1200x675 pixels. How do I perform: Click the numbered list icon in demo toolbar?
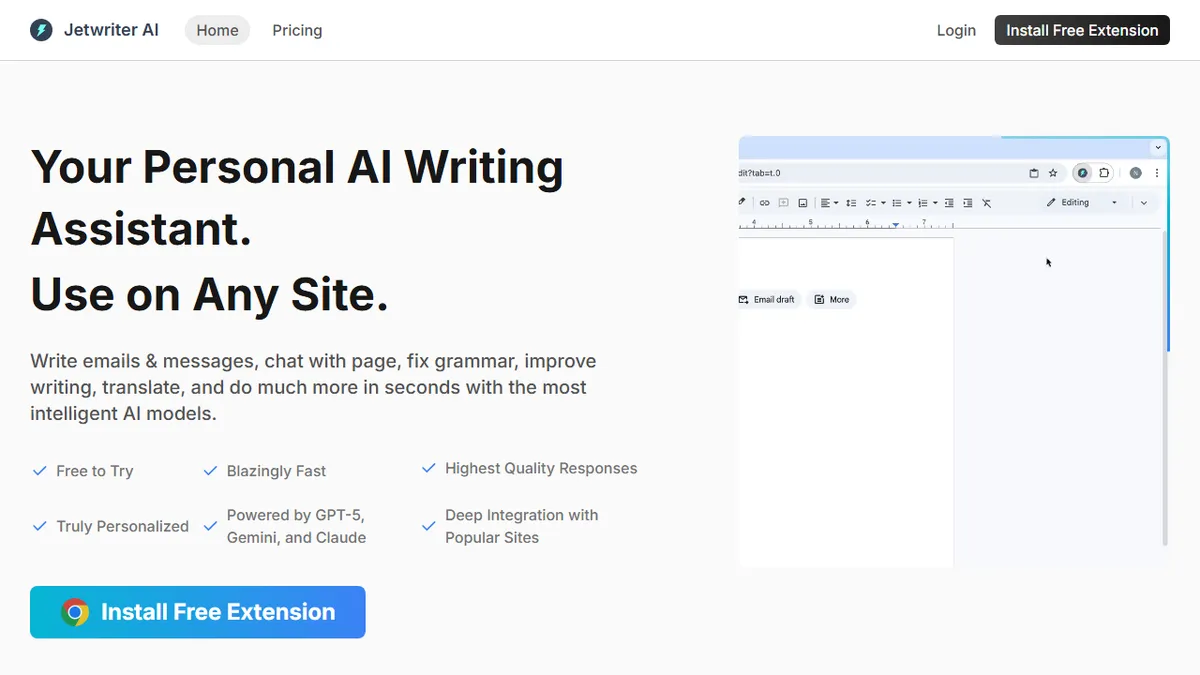click(x=923, y=203)
